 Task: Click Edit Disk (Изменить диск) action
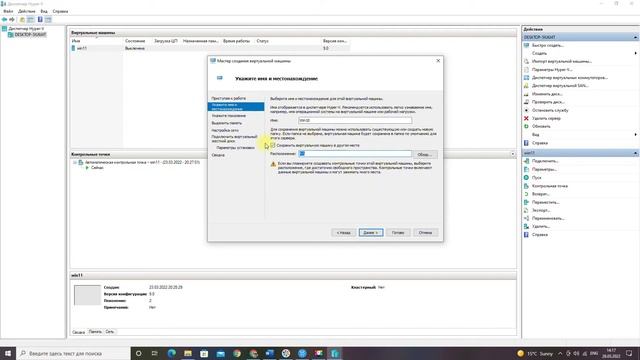tap(547, 94)
